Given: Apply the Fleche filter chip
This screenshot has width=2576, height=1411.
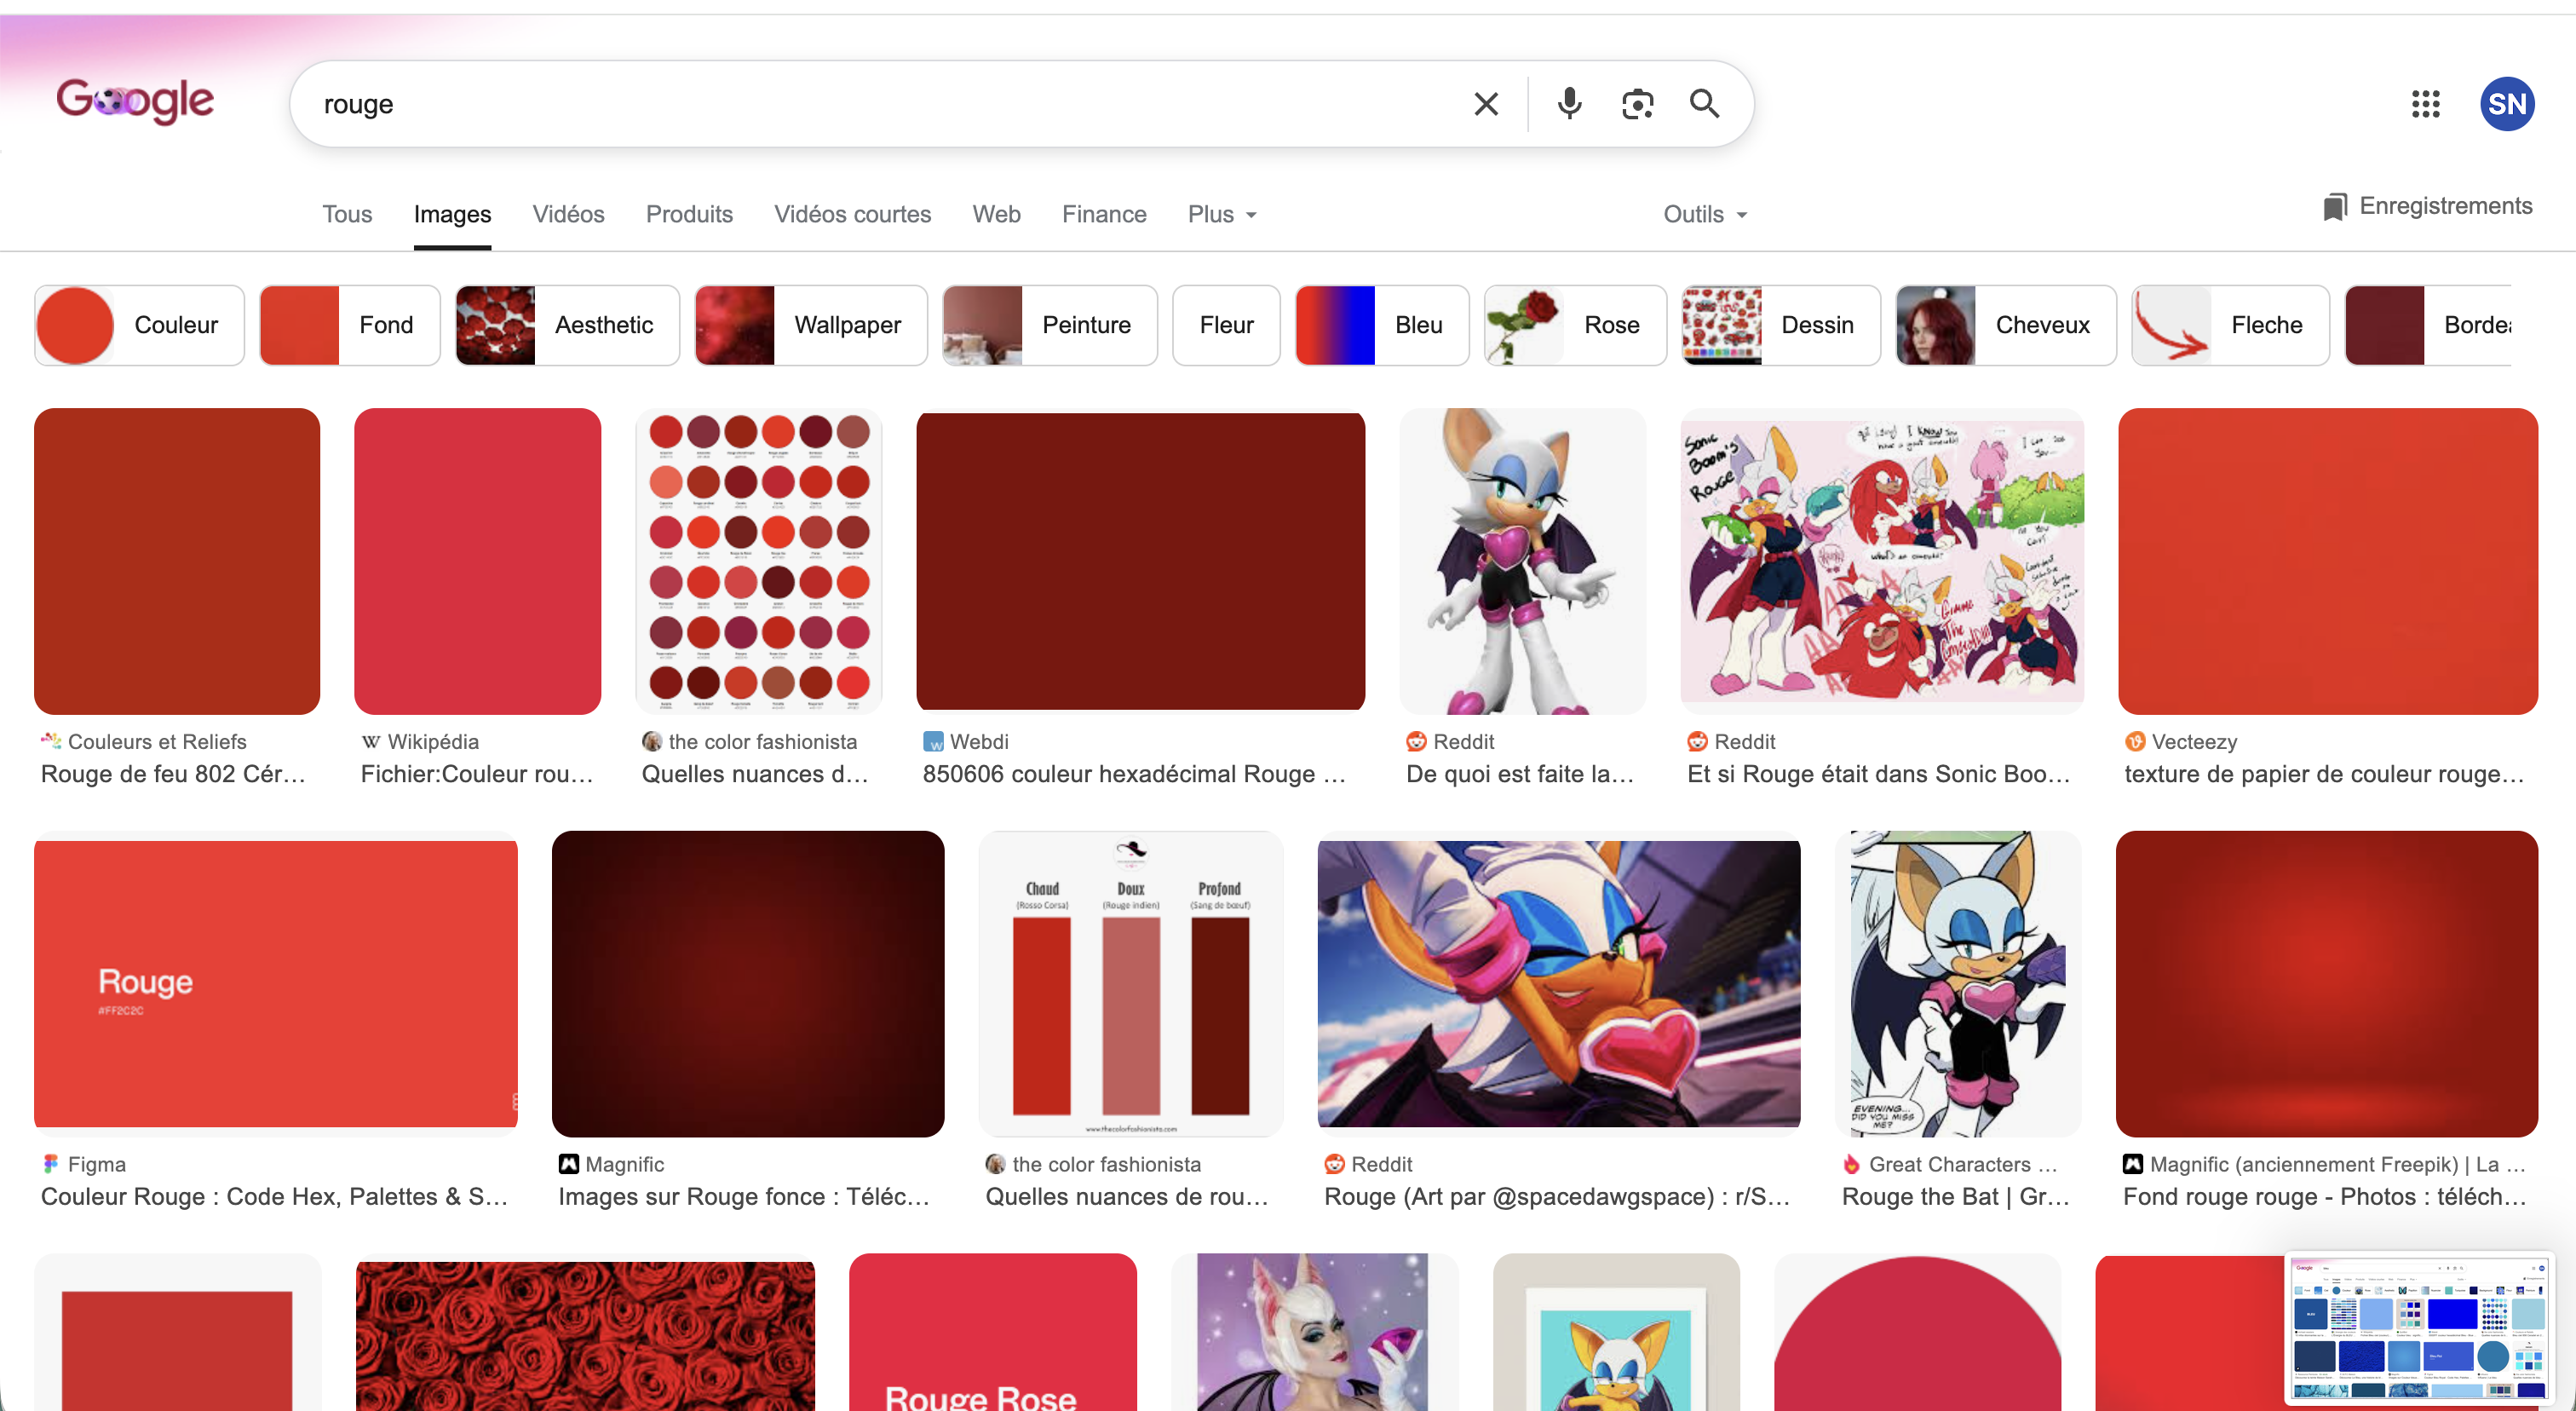Looking at the screenshot, I should 2230,325.
